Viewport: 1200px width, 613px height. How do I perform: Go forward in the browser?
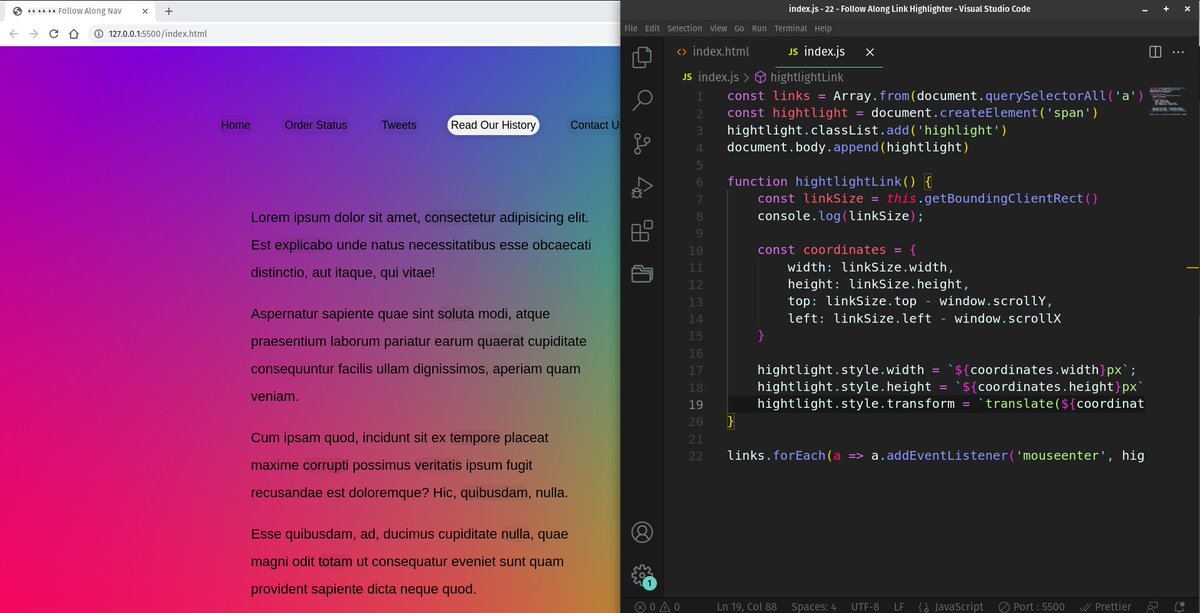pos(34,33)
